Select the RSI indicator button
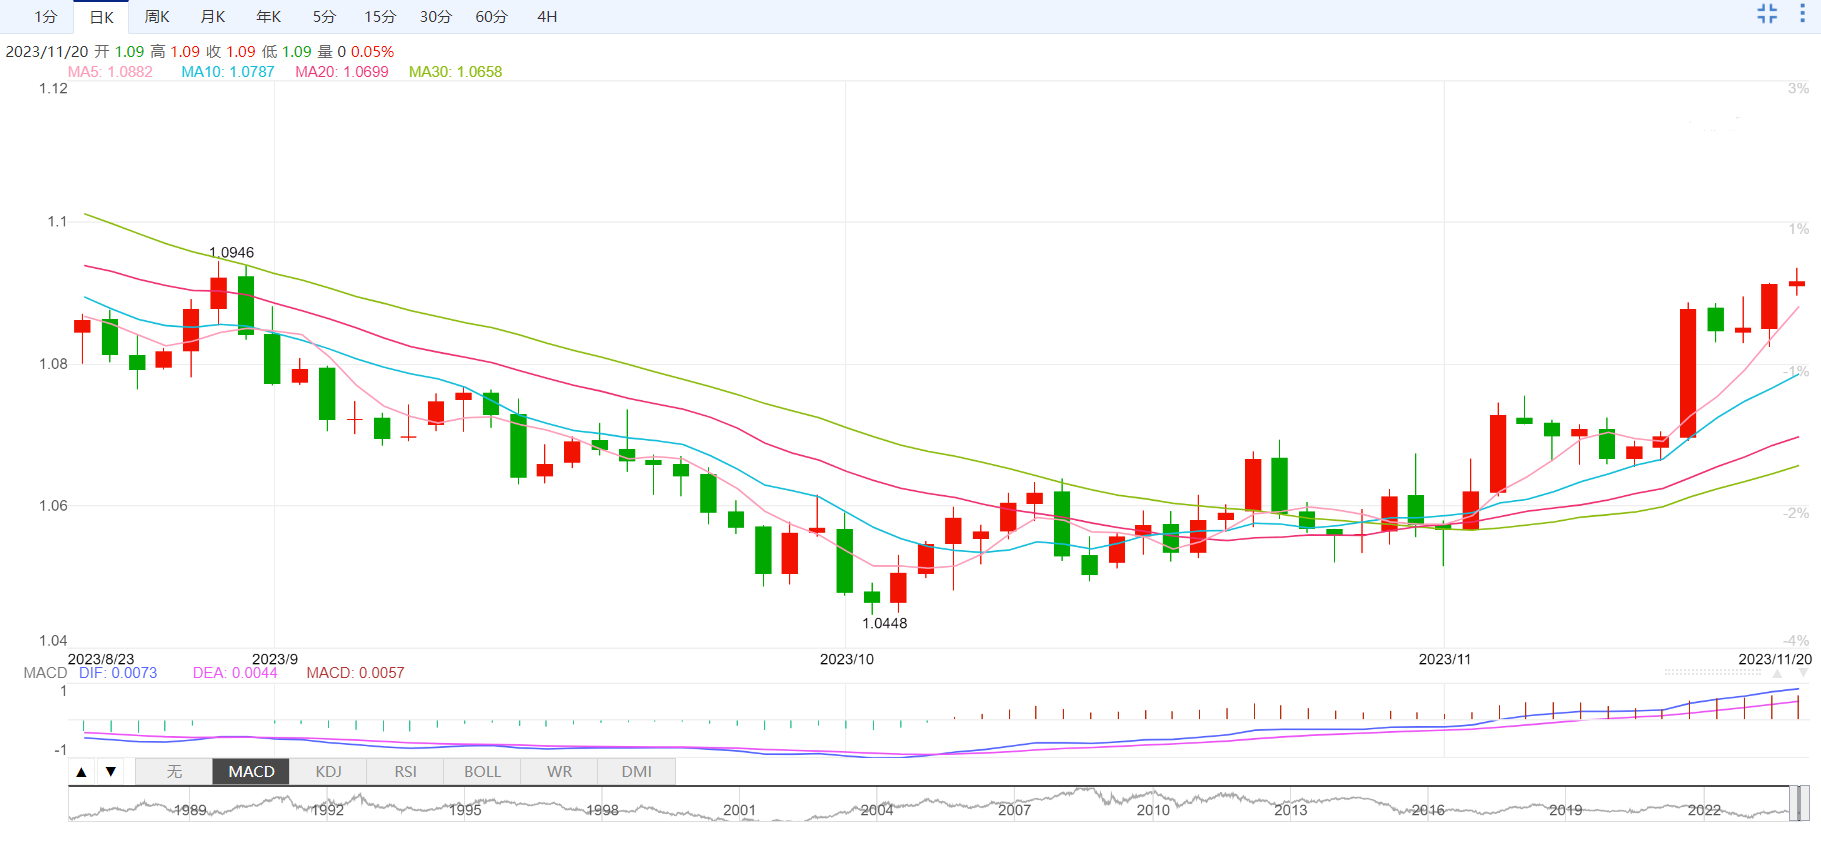1821x853 pixels. 405,772
